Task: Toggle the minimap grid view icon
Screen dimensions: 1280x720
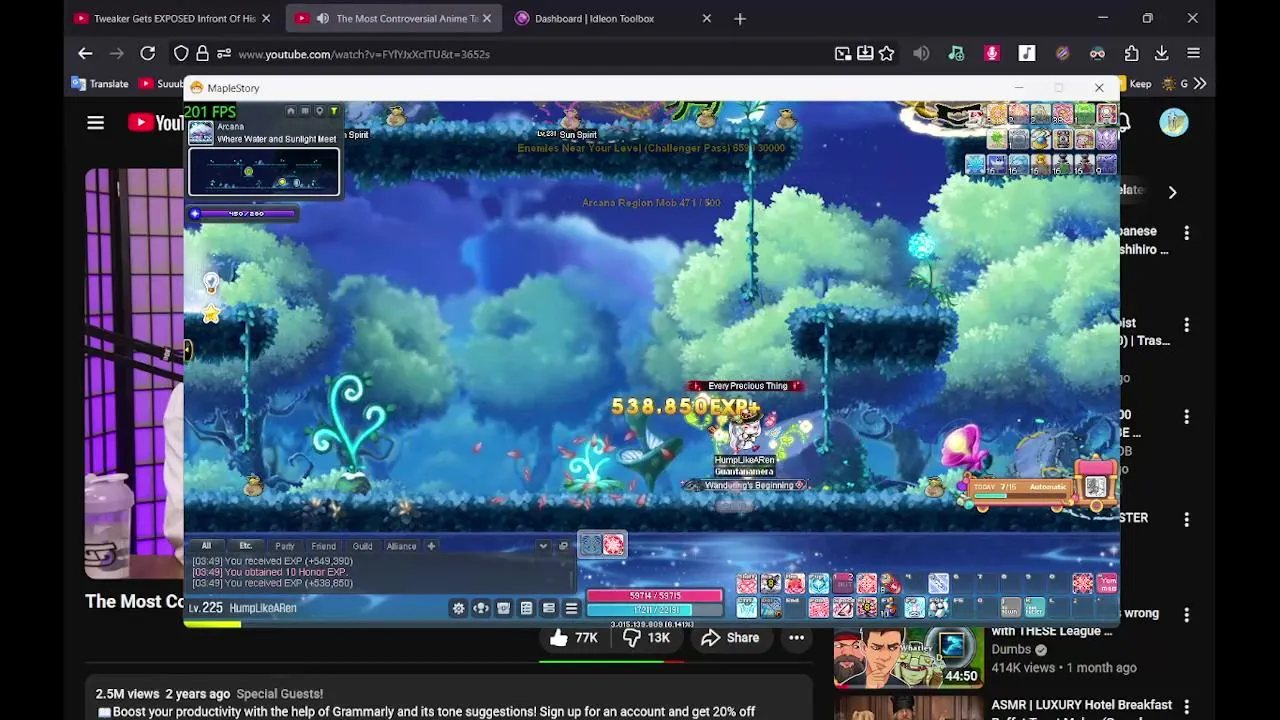Action: [x=305, y=111]
